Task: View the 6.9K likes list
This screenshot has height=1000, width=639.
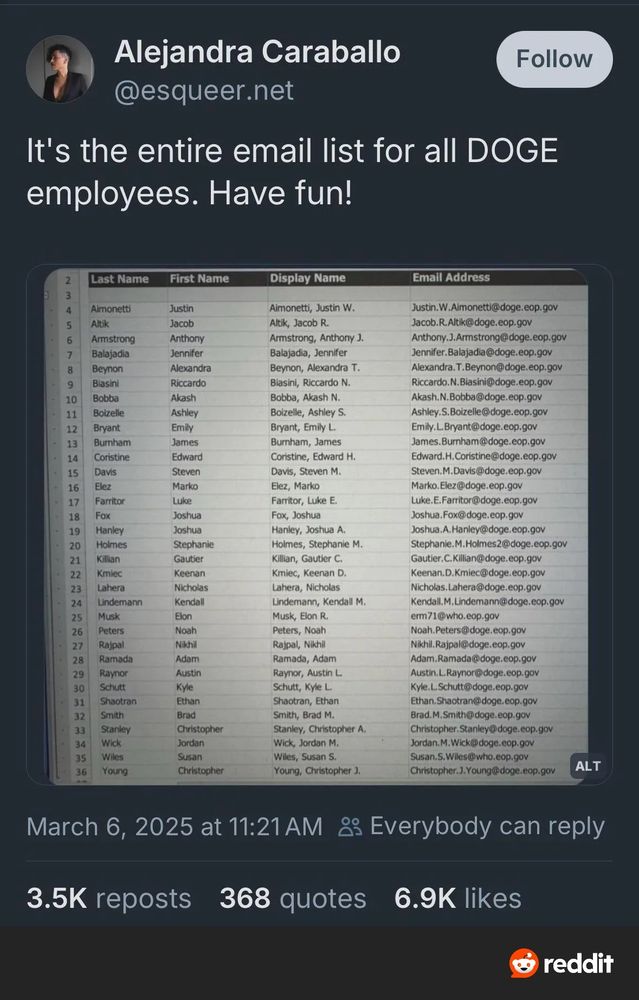Action: tap(458, 899)
